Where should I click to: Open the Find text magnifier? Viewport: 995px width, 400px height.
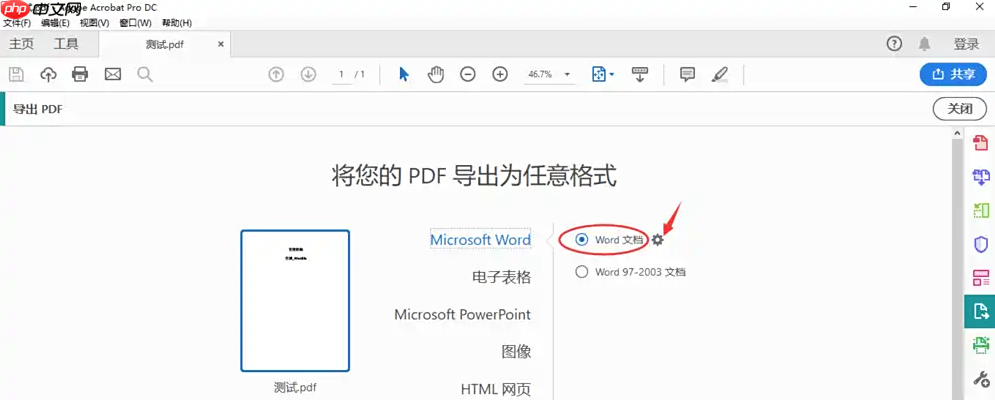pyautogui.click(x=145, y=74)
